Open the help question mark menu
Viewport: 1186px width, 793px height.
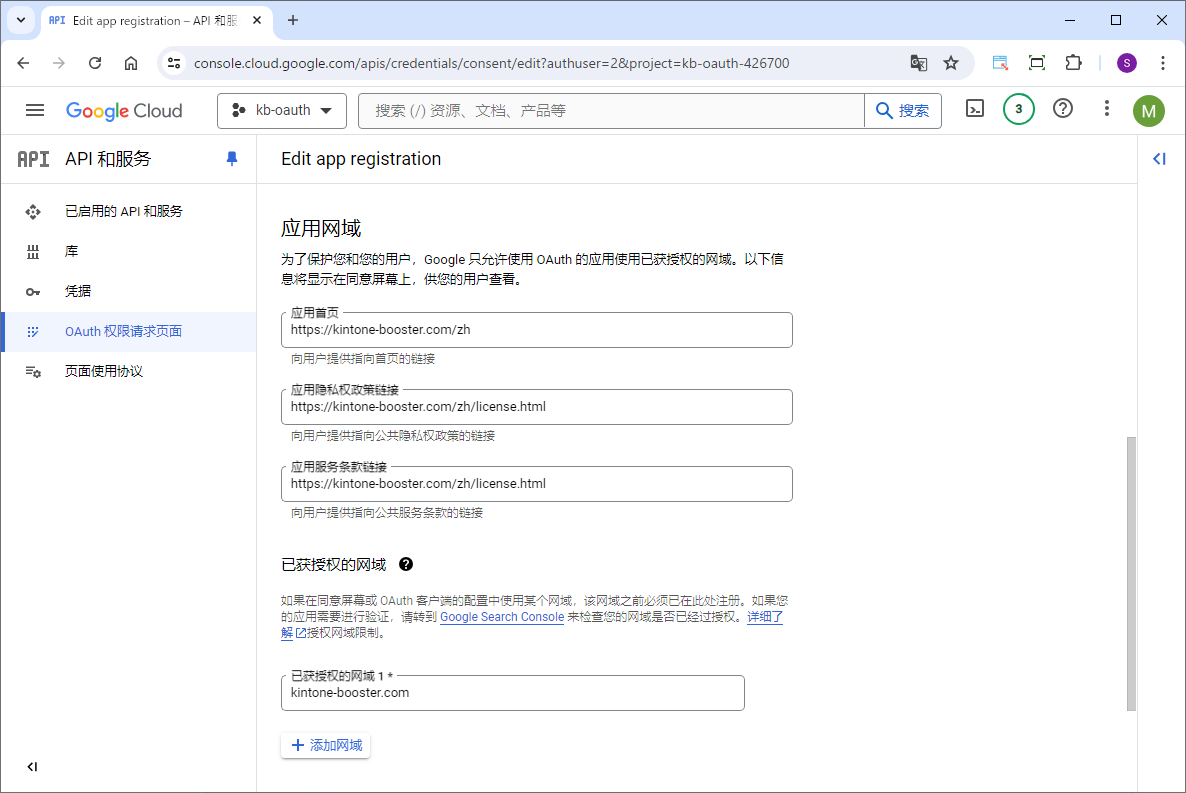pyautogui.click(x=1063, y=109)
